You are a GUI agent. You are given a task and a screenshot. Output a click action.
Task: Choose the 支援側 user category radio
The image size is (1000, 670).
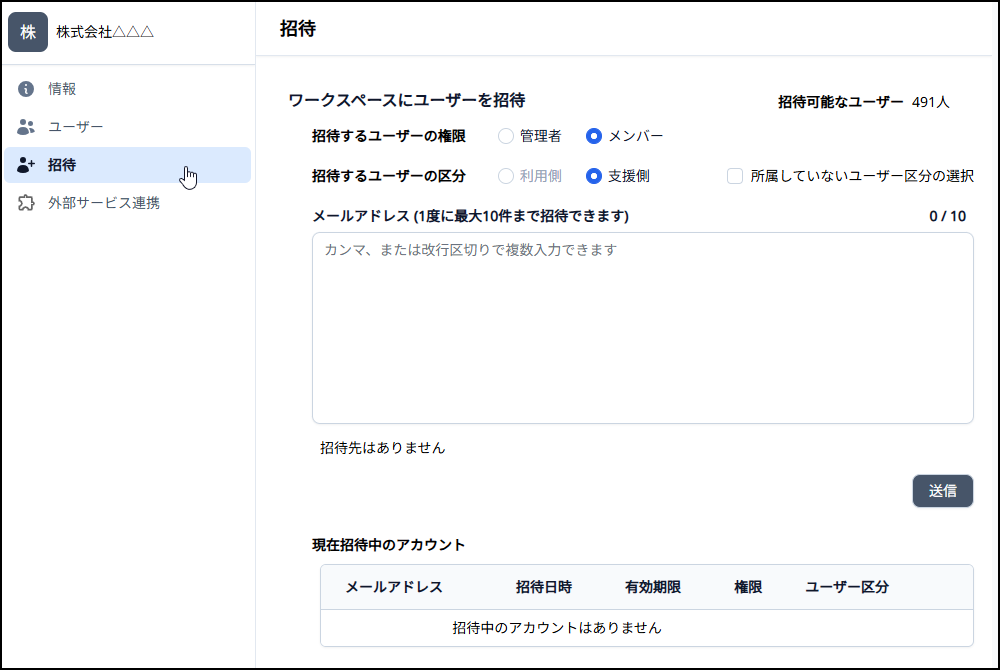point(594,176)
